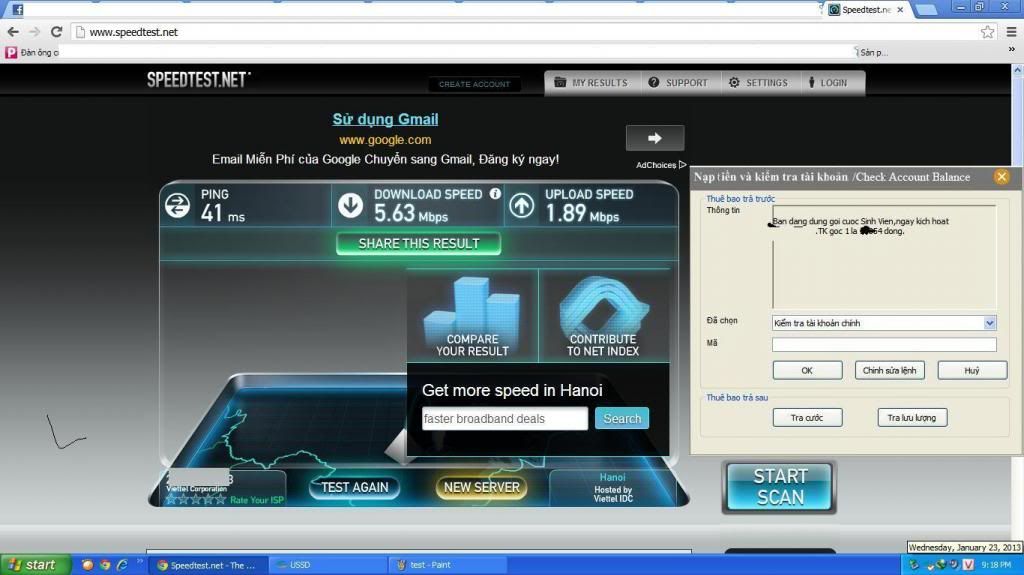Click the Chrome quick launch icon
Image resolution: width=1024 pixels, height=575 pixels.
pyautogui.click(x=104, y=565)
